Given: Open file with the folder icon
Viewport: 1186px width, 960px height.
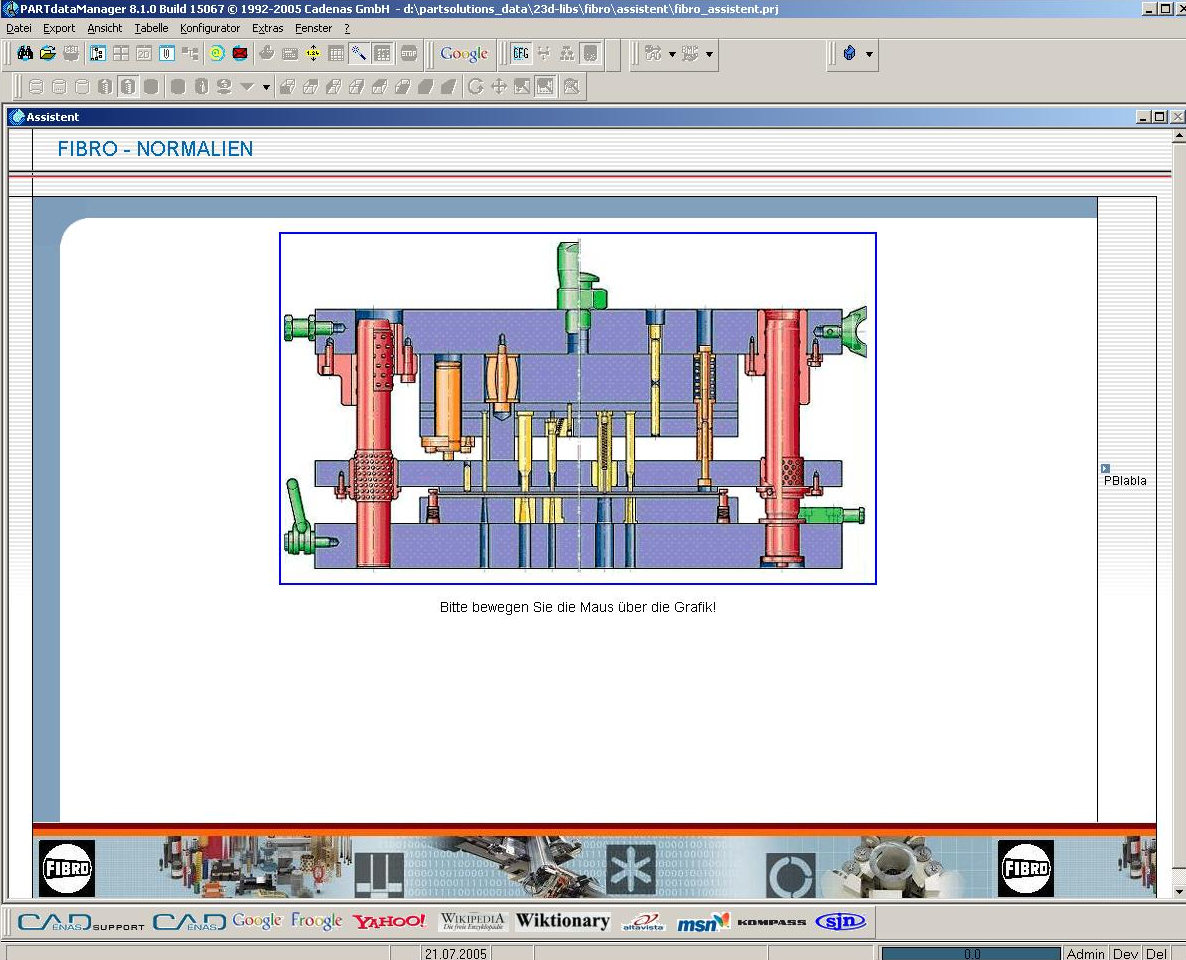Looking at the screenshot, I should [x=47, y=54].
